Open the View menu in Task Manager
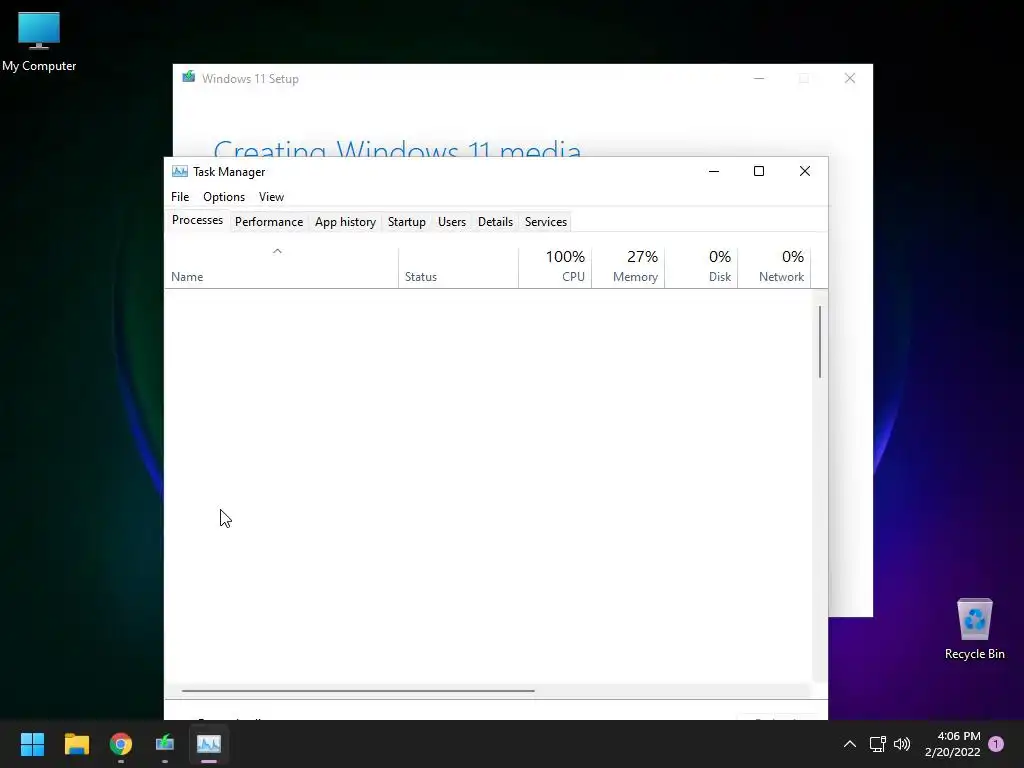This screenshot has width=1024, height=768. (x=271, y=197)
